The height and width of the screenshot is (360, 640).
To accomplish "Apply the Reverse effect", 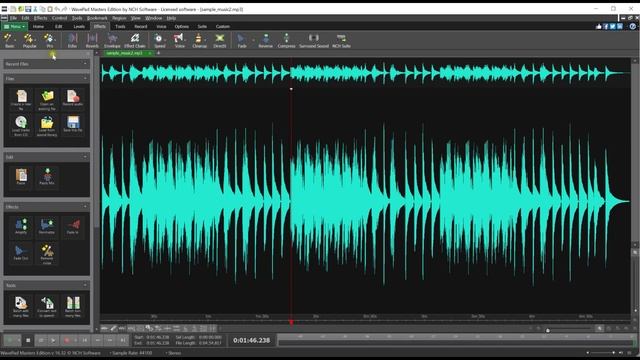I will coord(266,40).
